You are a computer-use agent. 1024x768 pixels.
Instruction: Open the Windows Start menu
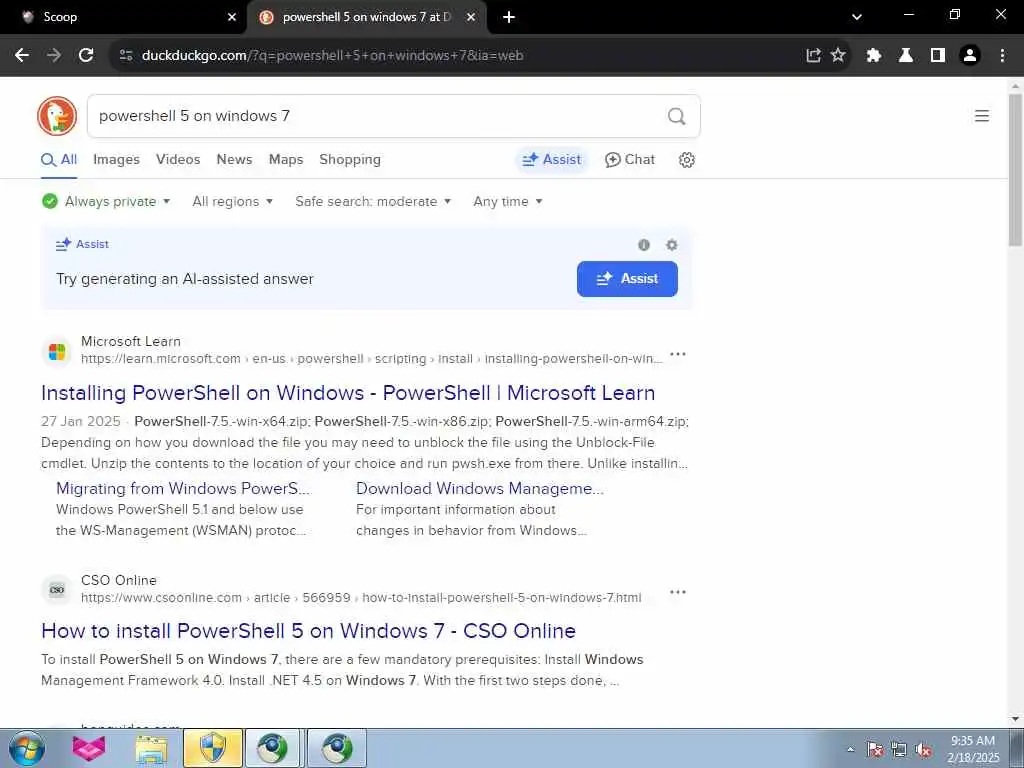pos(27,748)
